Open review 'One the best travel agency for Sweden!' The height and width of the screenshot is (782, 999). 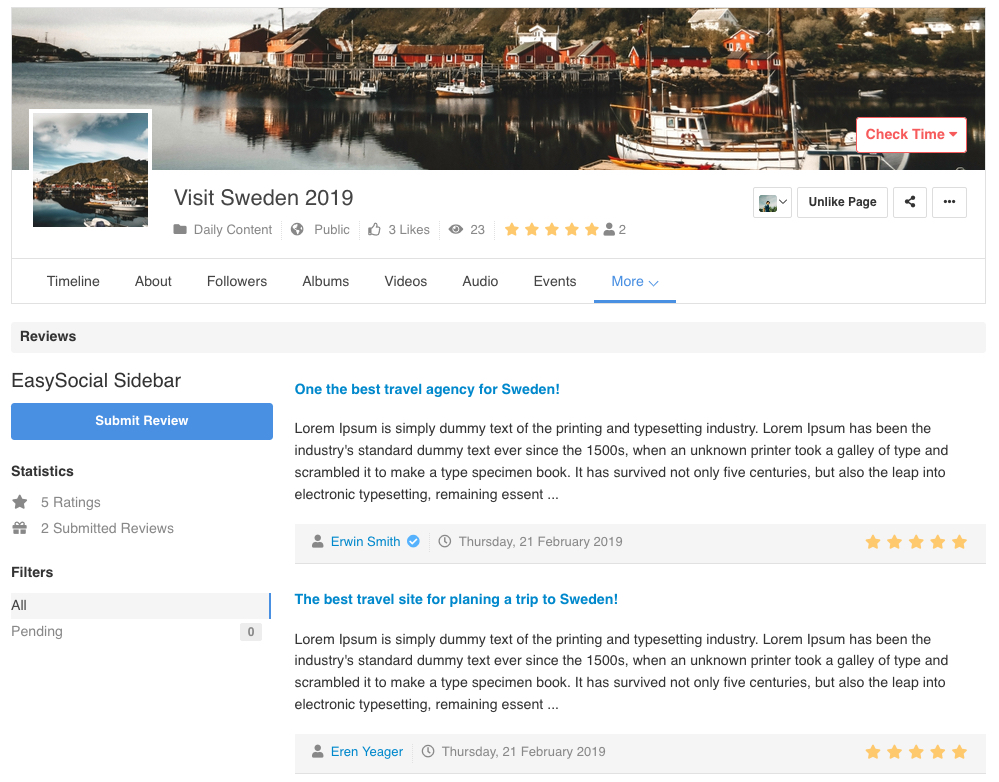(427, 389)
